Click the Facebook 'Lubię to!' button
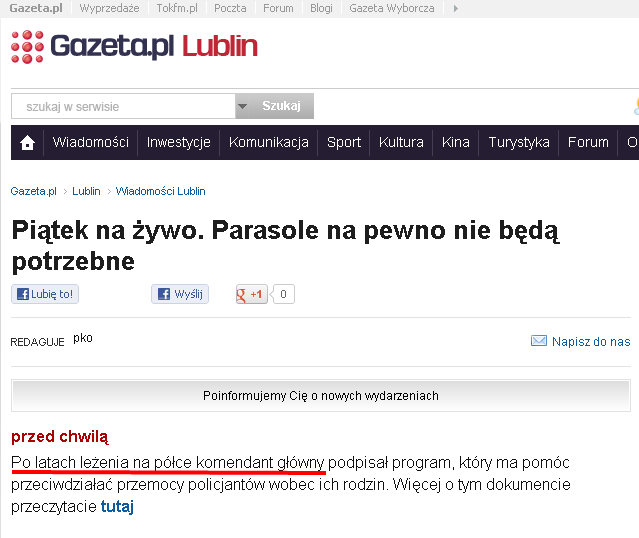The image size is (639, 538). click(x=45, y=294)
